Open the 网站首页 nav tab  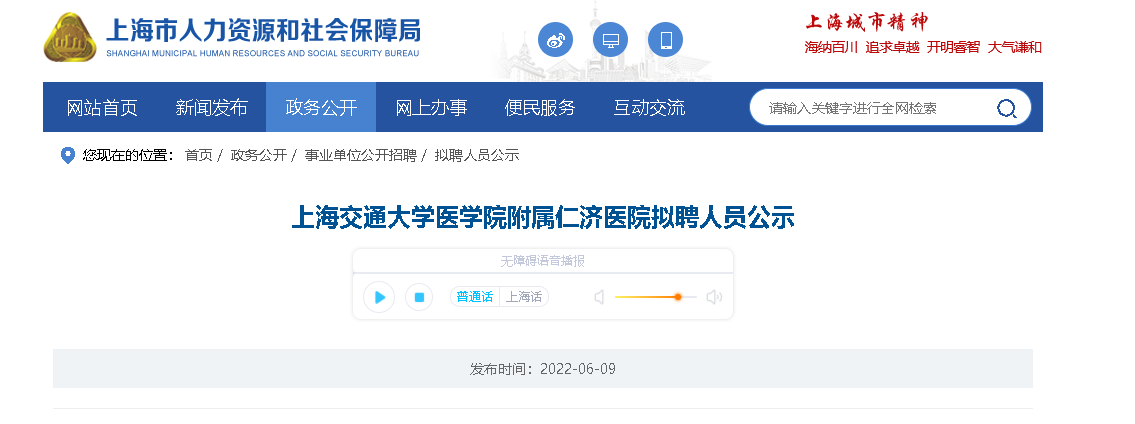pos(102,107)
